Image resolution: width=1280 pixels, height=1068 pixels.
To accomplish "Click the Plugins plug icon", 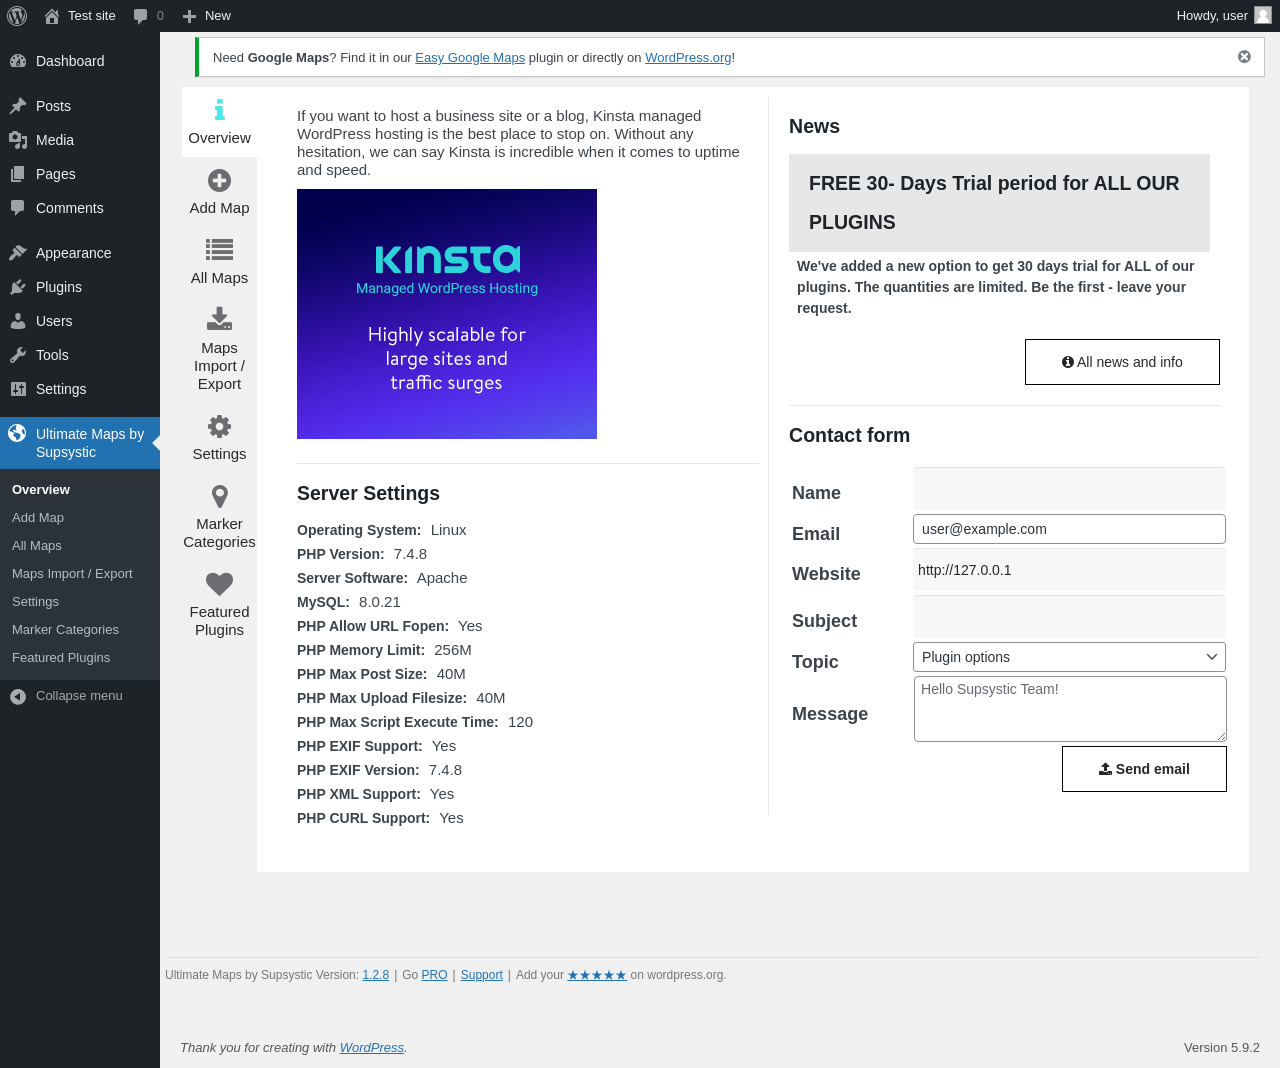I will (x=18, y=287).
